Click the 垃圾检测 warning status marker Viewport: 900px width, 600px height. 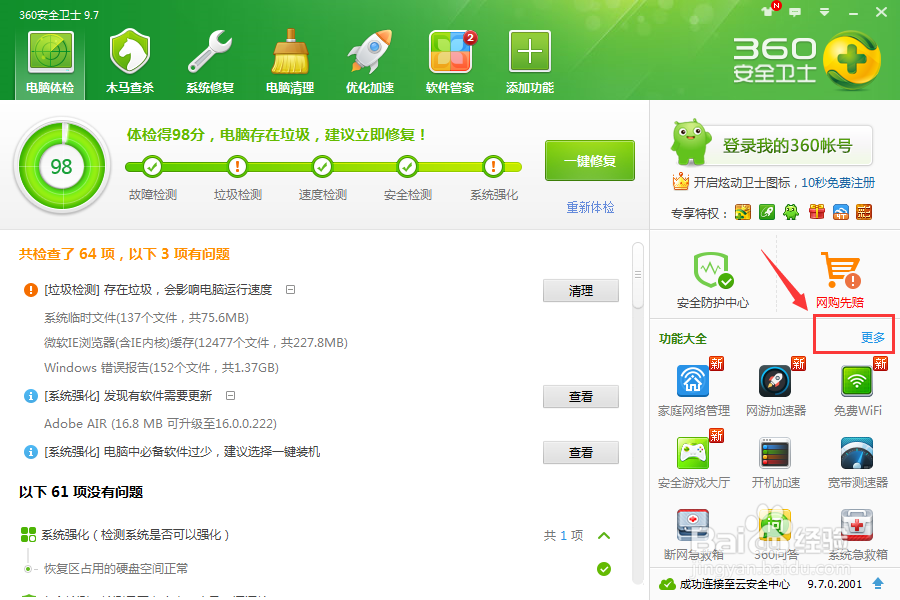click(237, 167)
